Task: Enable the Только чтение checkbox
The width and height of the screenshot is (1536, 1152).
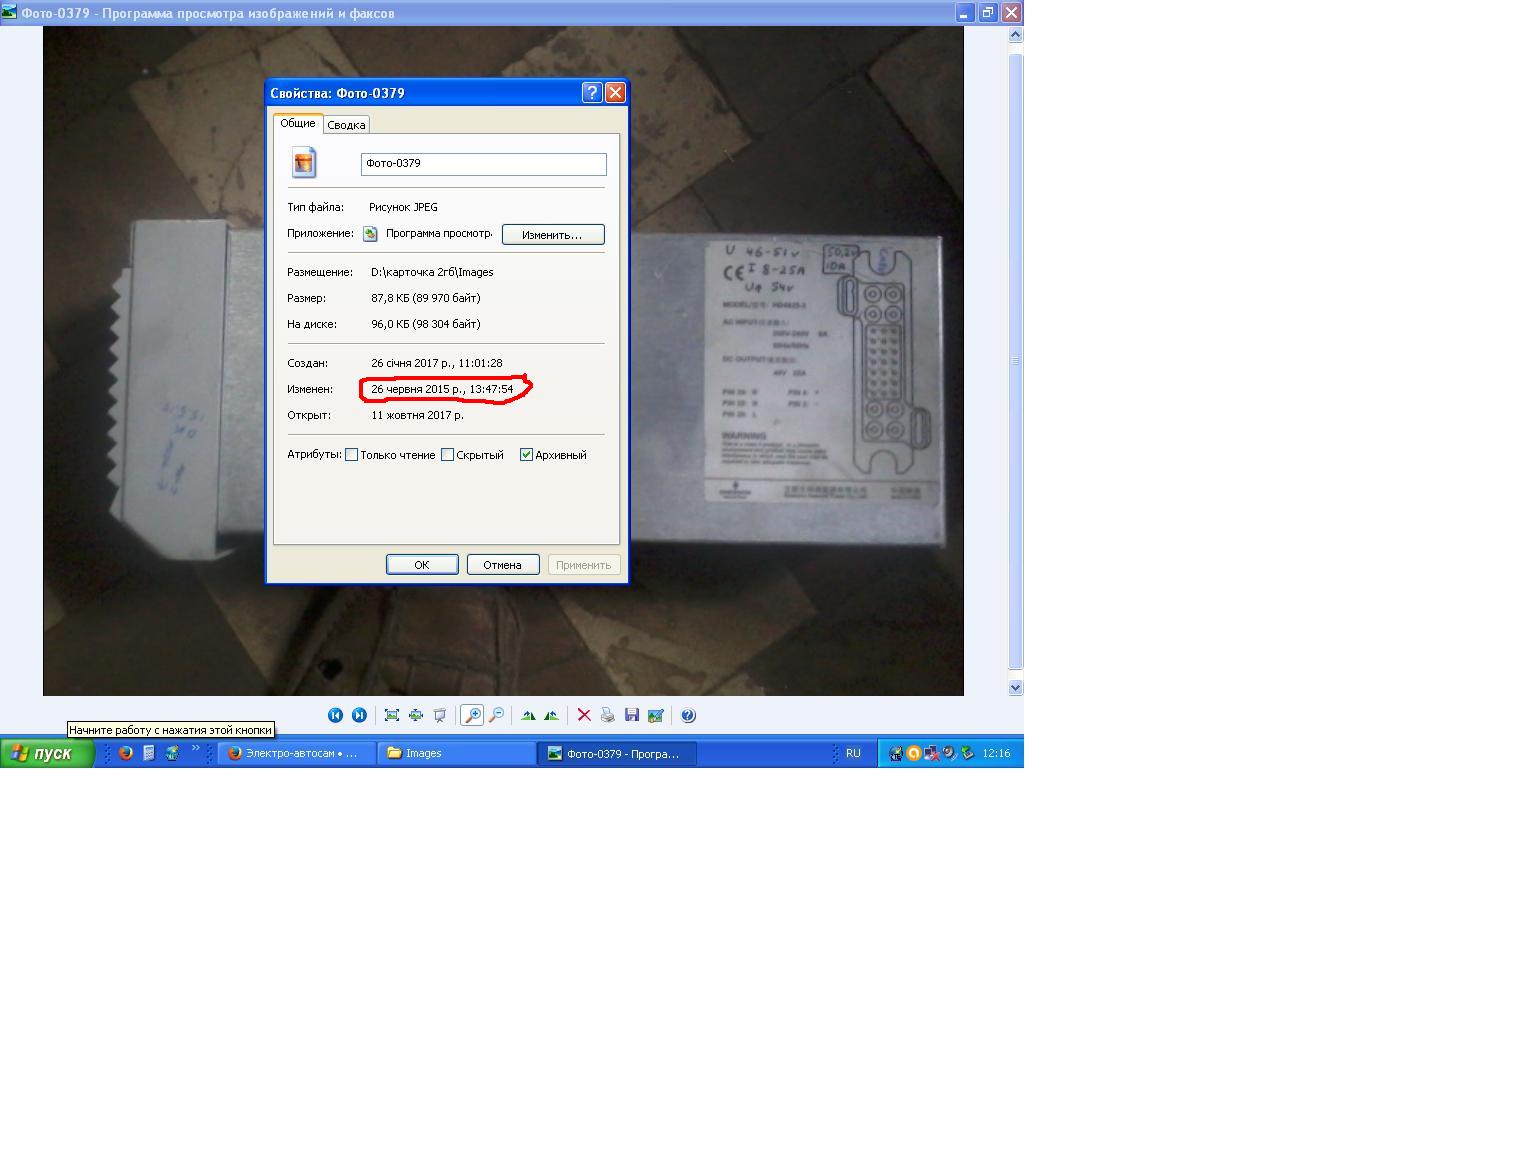Action: click(352, 455)
